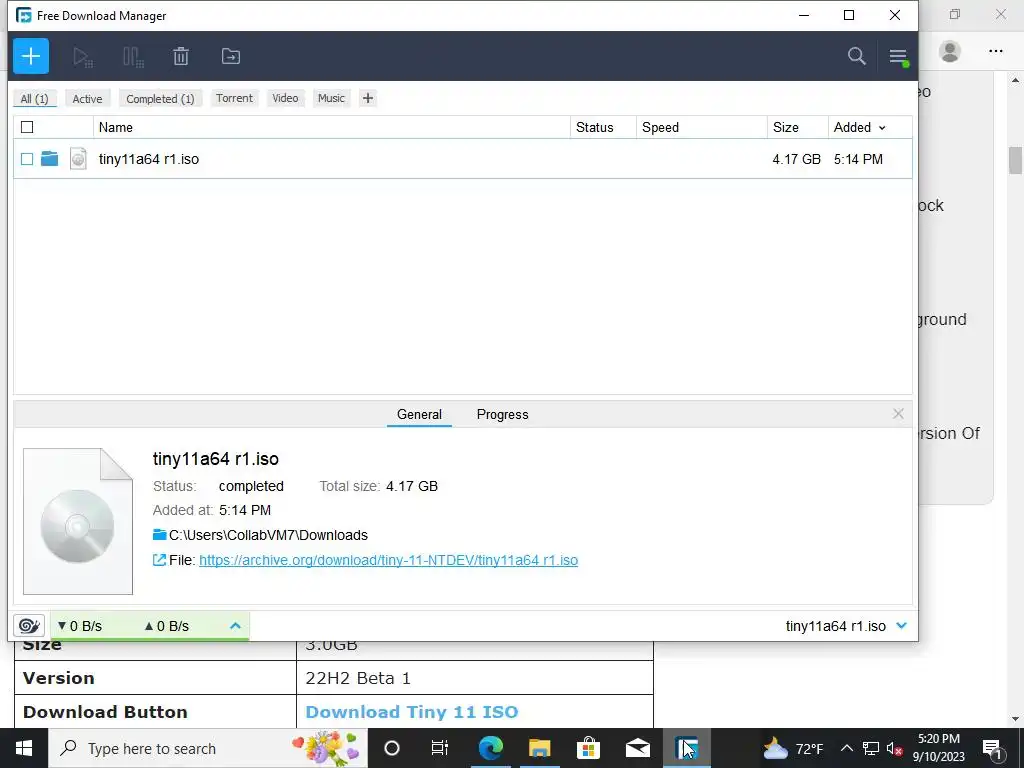This screenshot has width=1024, height=768.
Task: Click the browser profile avatar icon
Action: tap(950, 51)
